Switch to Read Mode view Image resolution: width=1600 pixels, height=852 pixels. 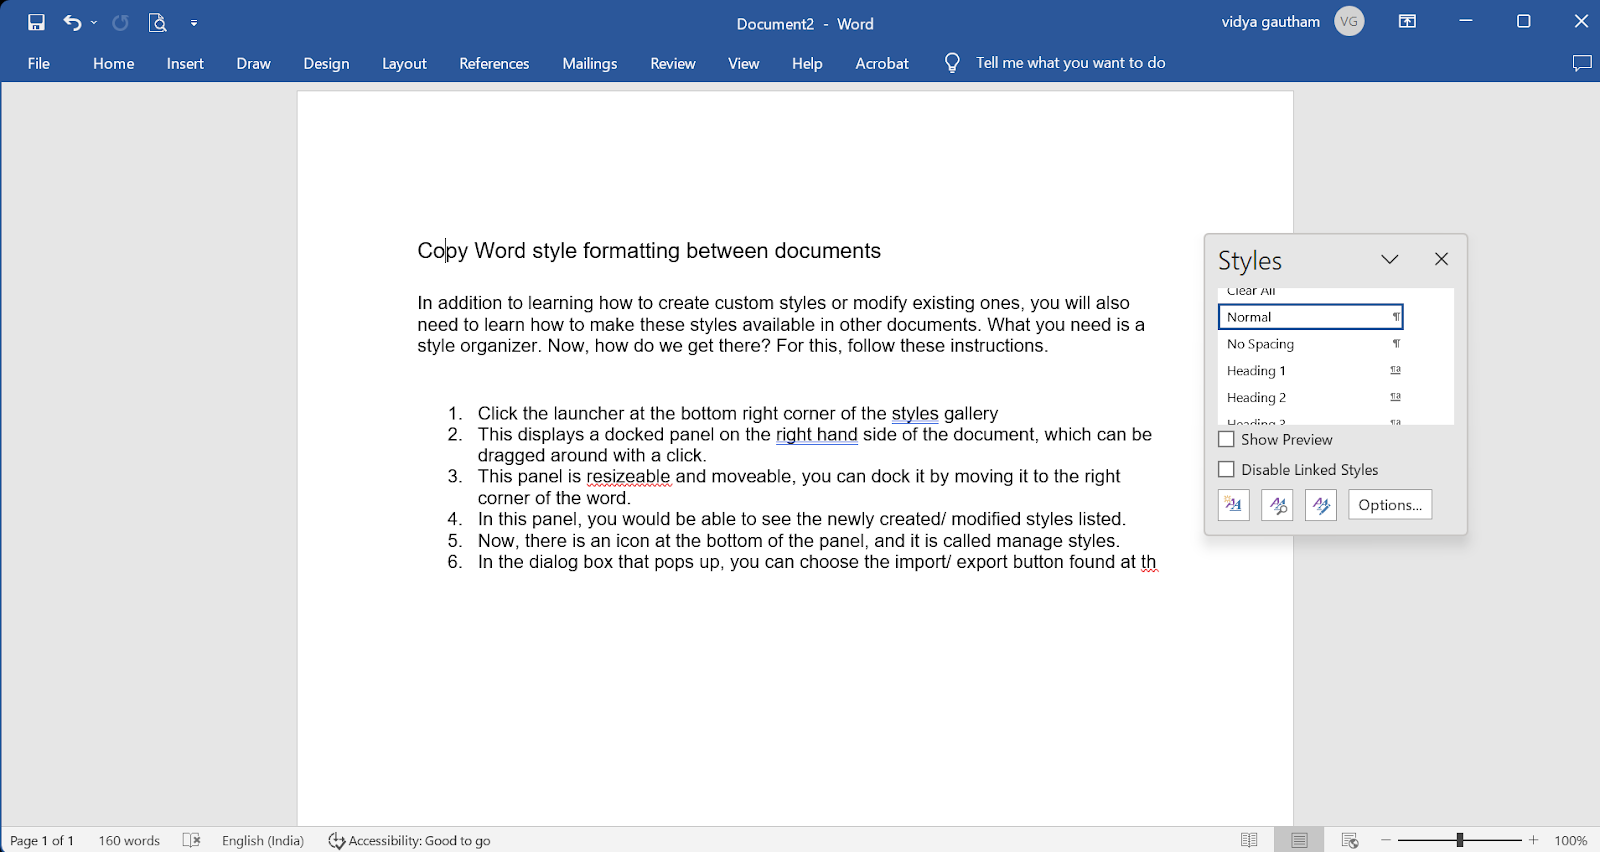[1249, 840]
